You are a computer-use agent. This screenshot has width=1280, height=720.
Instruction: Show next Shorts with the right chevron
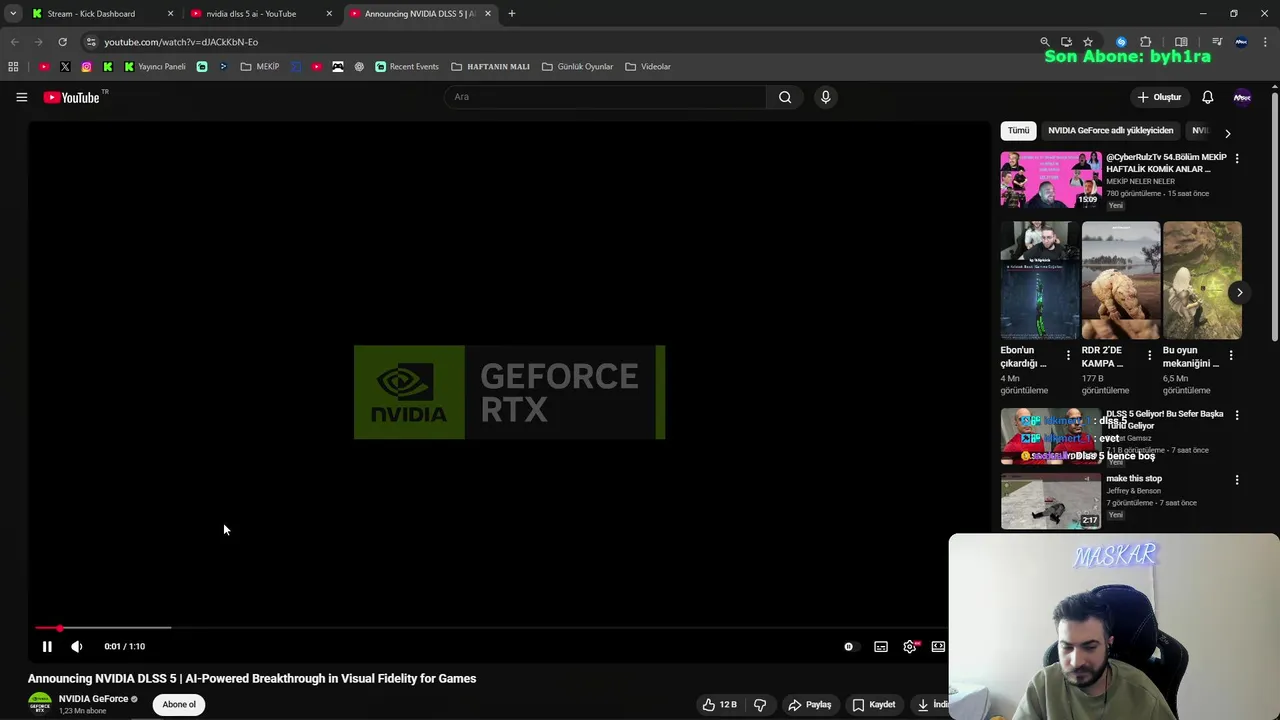click(x=1239, y=292)
